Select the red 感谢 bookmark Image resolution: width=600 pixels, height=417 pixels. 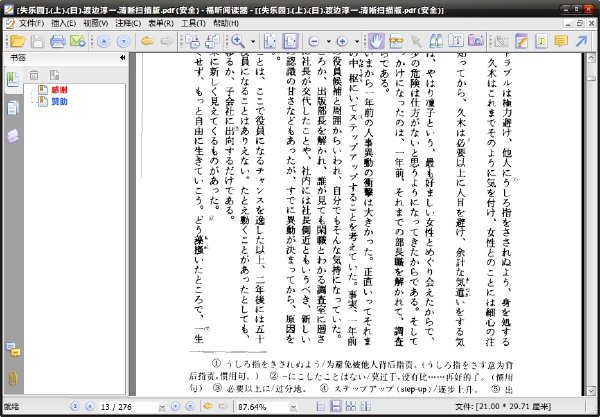59,90
